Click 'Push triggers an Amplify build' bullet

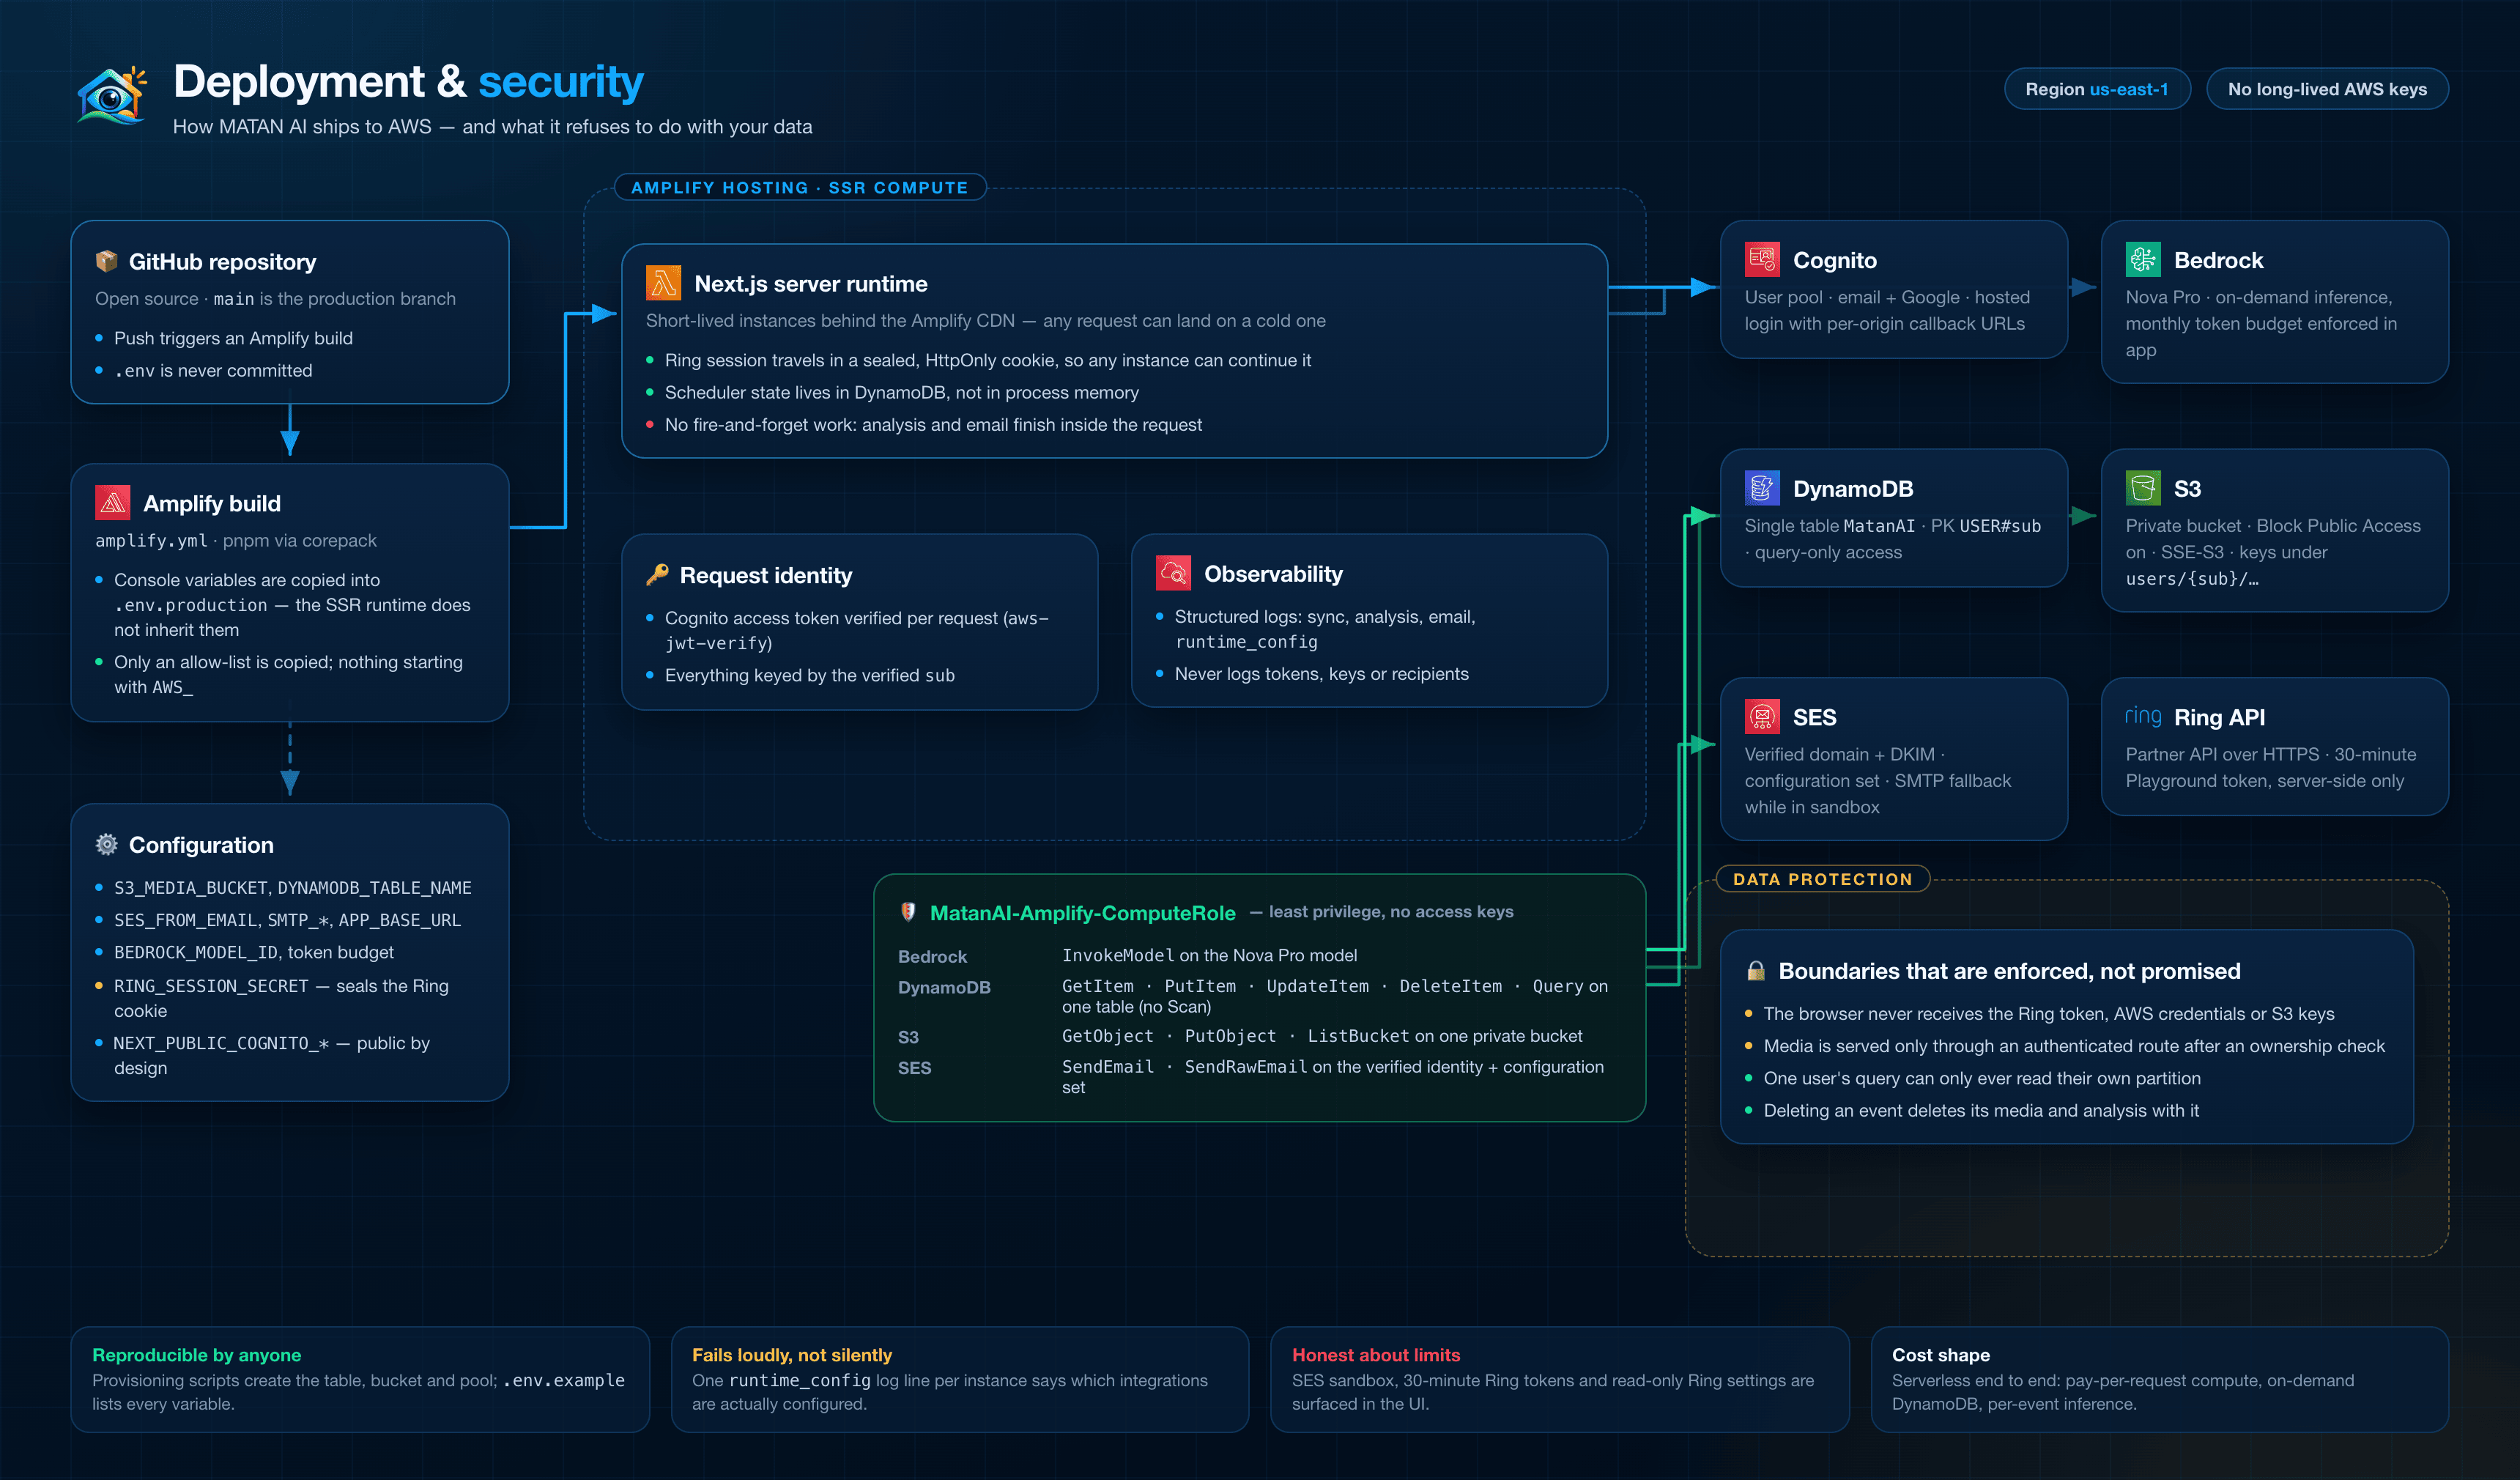[x=233, y=338]
